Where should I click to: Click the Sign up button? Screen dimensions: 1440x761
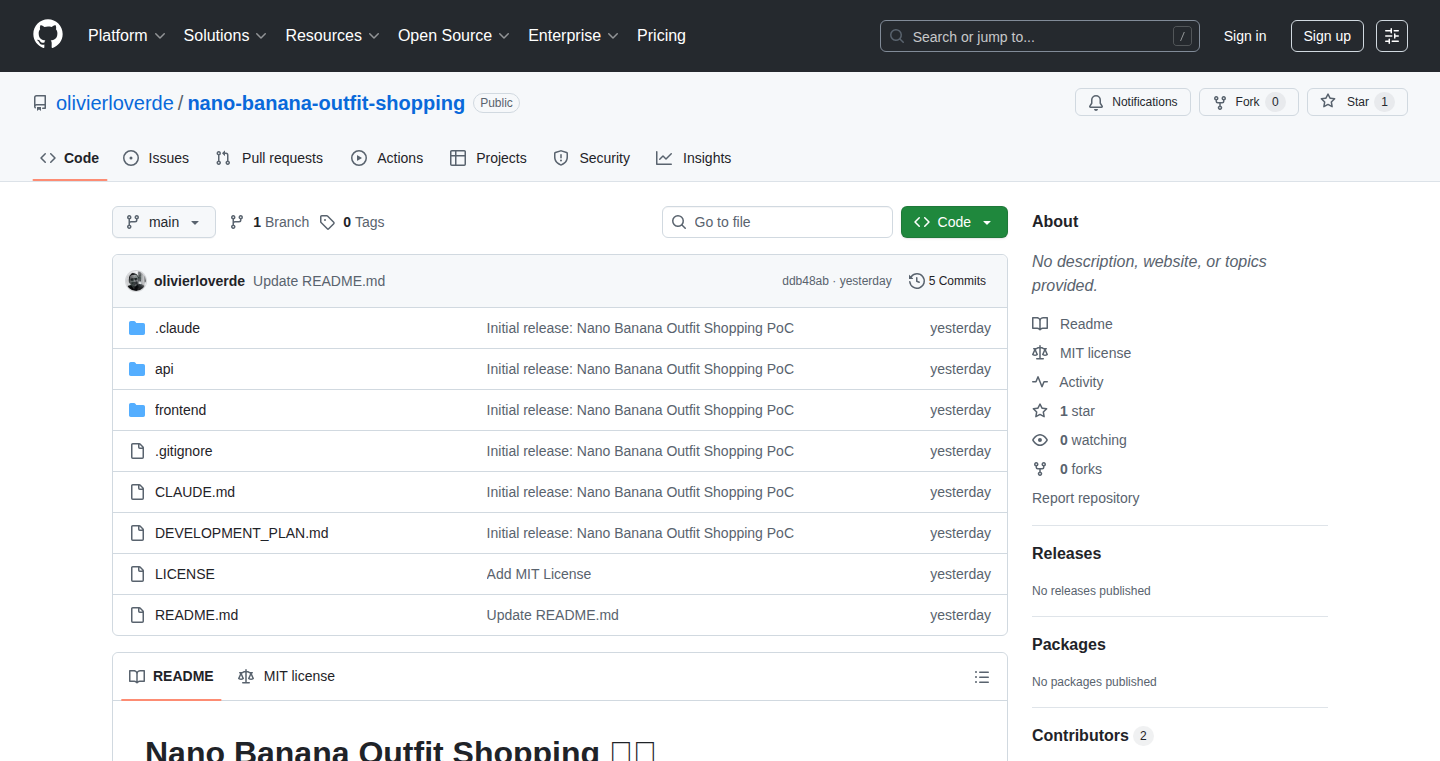[x=1327, y=36]
